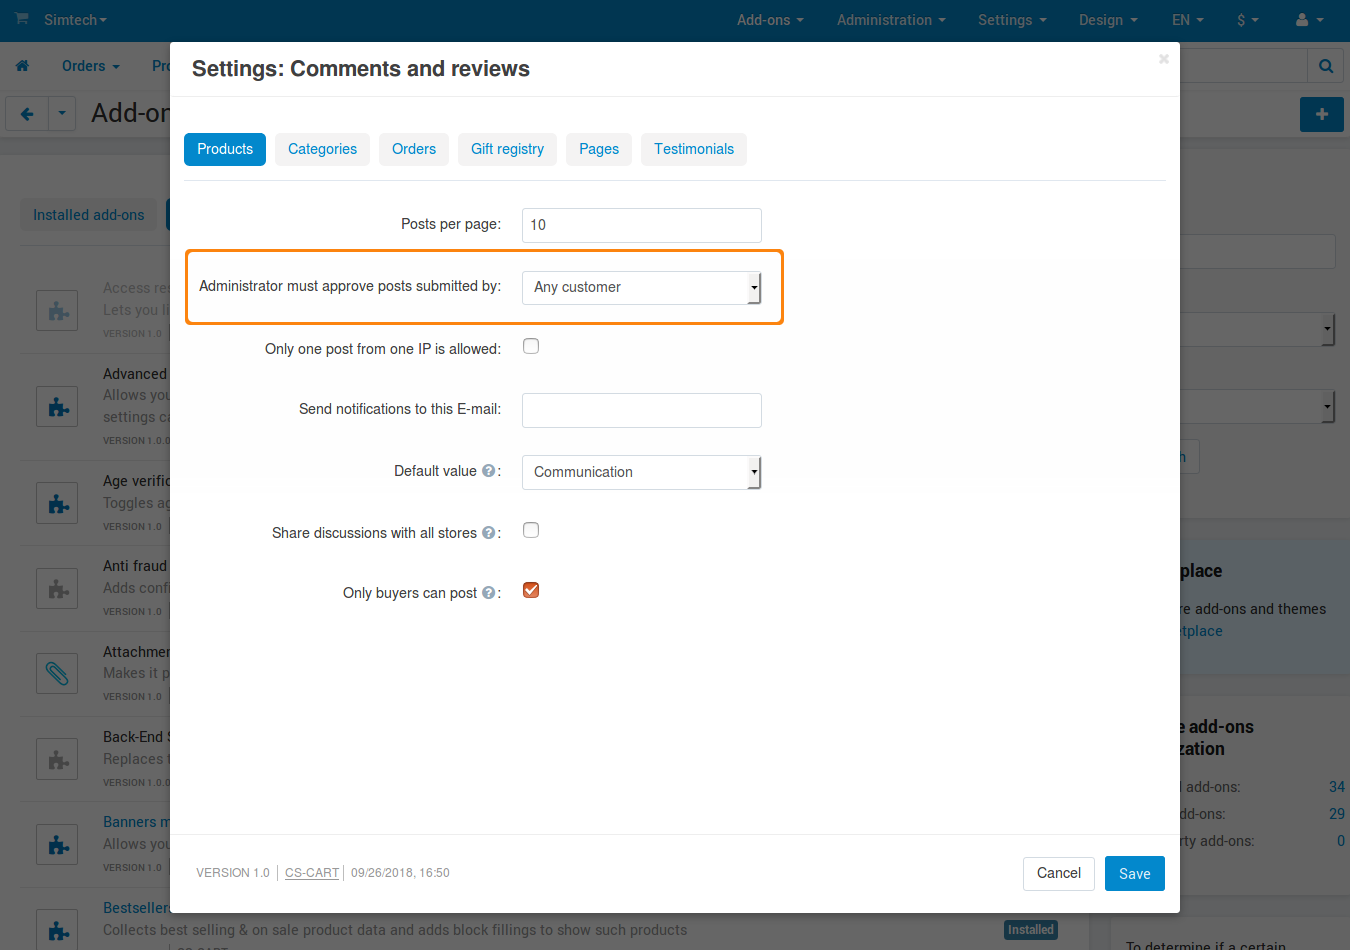Switch to the Gift registry tab
Viewport: 1350px width, 950px height.
(x=507, y=149)
